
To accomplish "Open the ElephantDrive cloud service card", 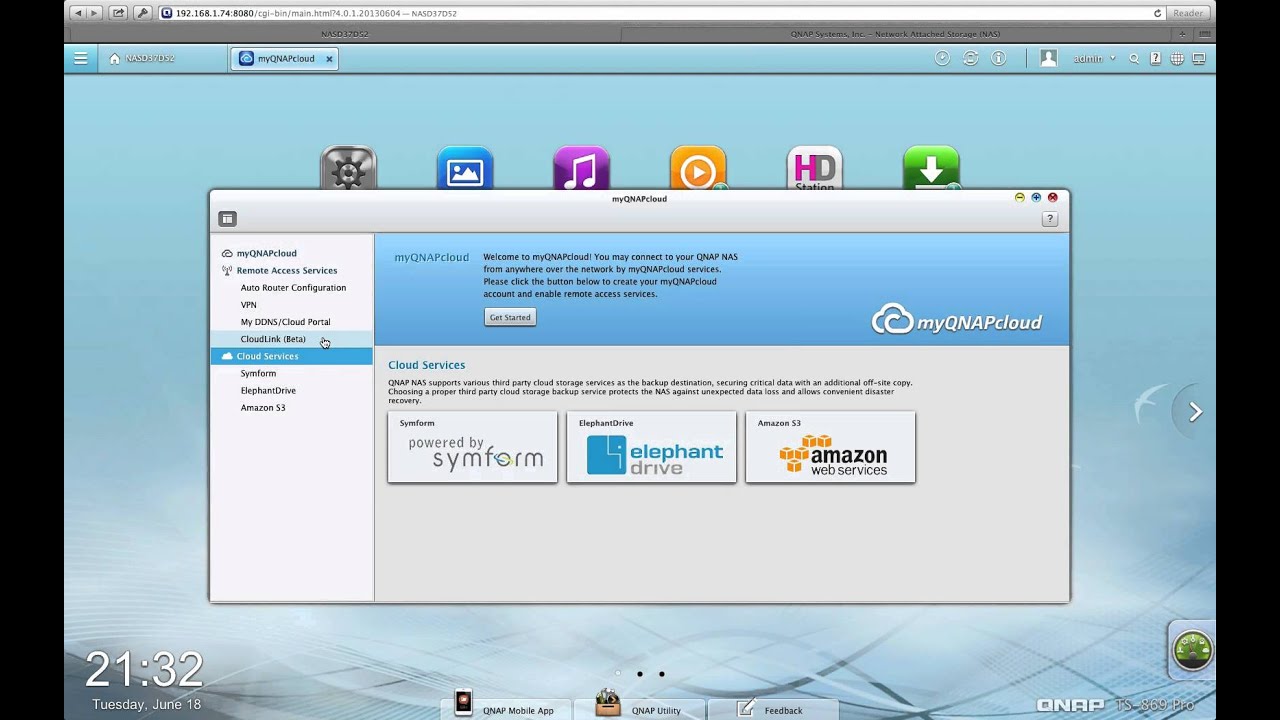I will click(x=651, y=447).
